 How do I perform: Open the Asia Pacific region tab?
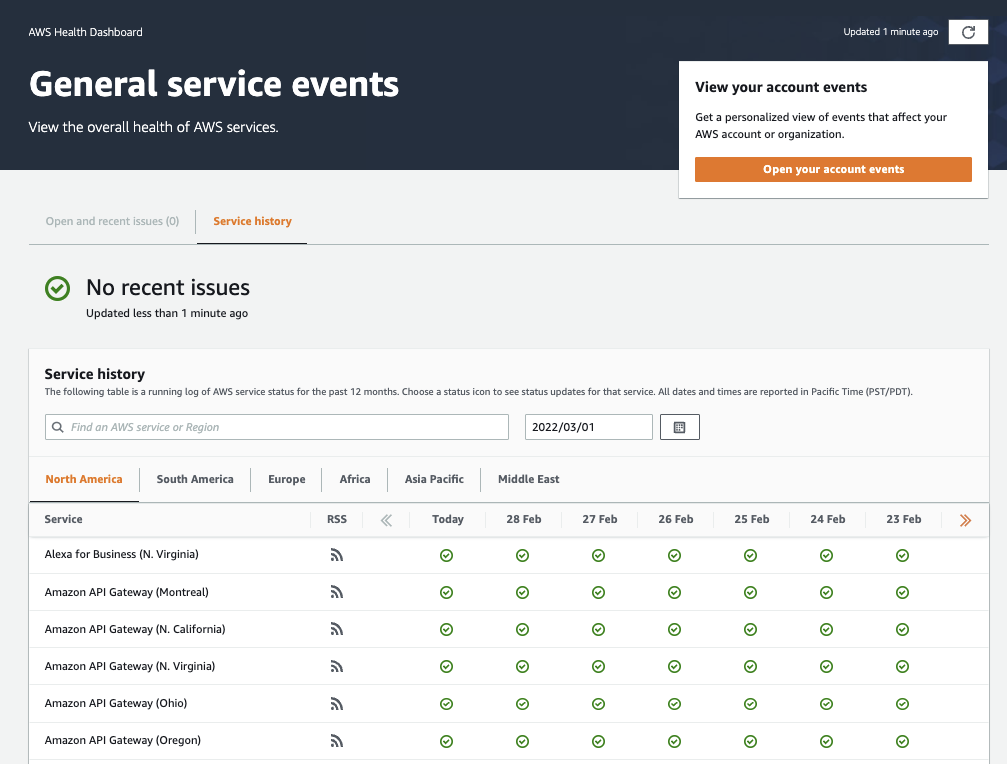click(x=434, y=479)
